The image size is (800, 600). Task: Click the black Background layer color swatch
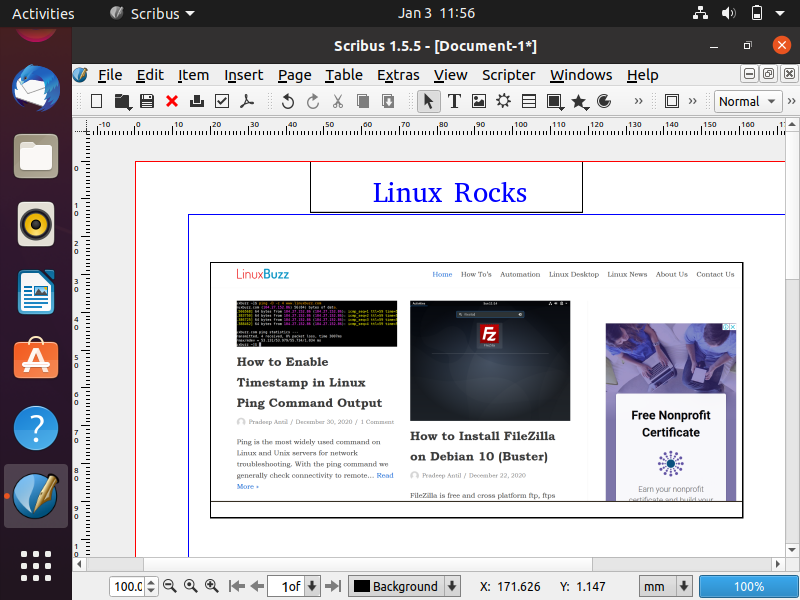tap(361, 586)
